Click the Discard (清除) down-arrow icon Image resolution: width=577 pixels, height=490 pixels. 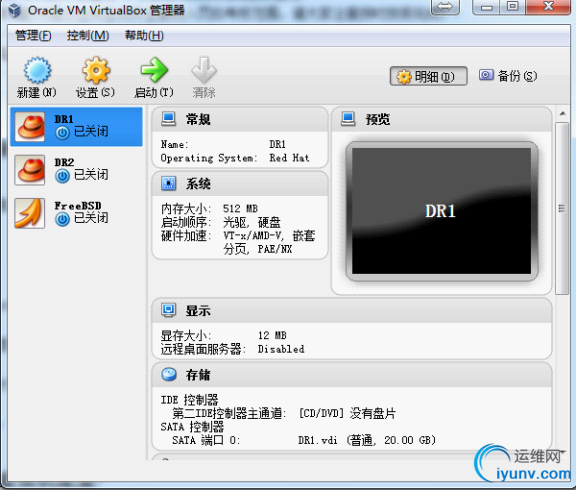204,70
